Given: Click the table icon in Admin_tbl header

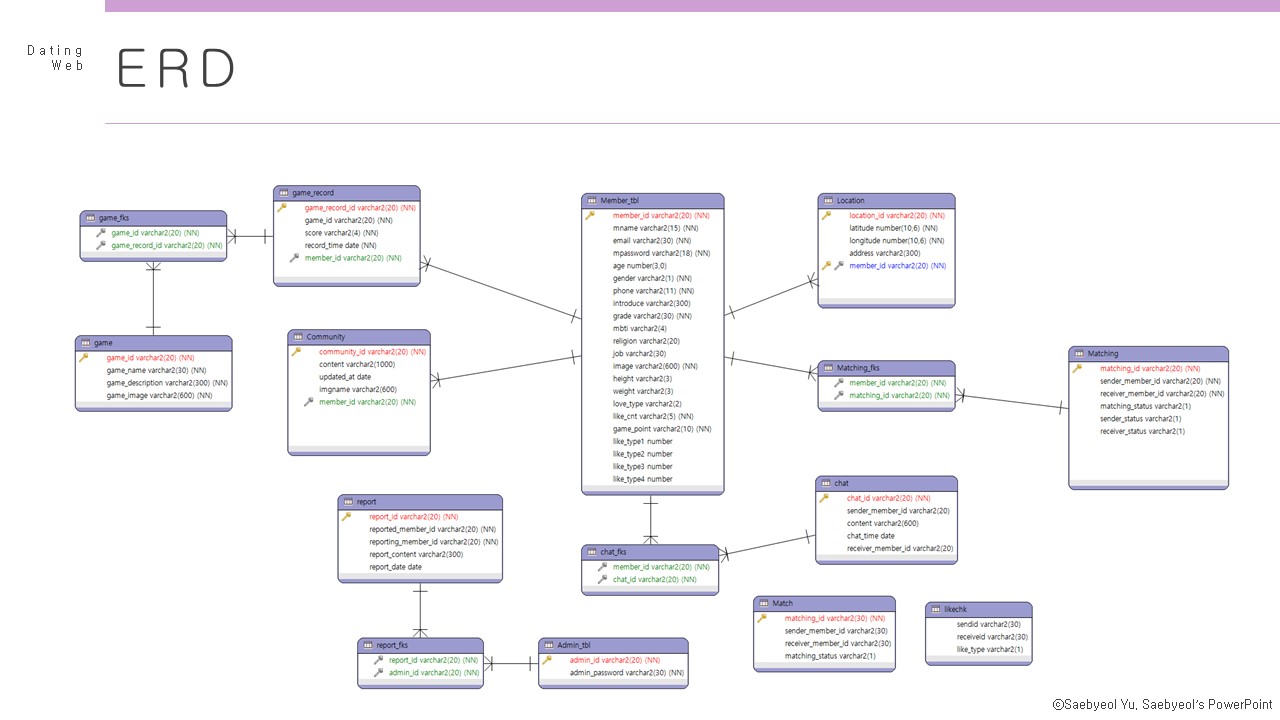Looking at the screenshot, I should coord(548,646).
